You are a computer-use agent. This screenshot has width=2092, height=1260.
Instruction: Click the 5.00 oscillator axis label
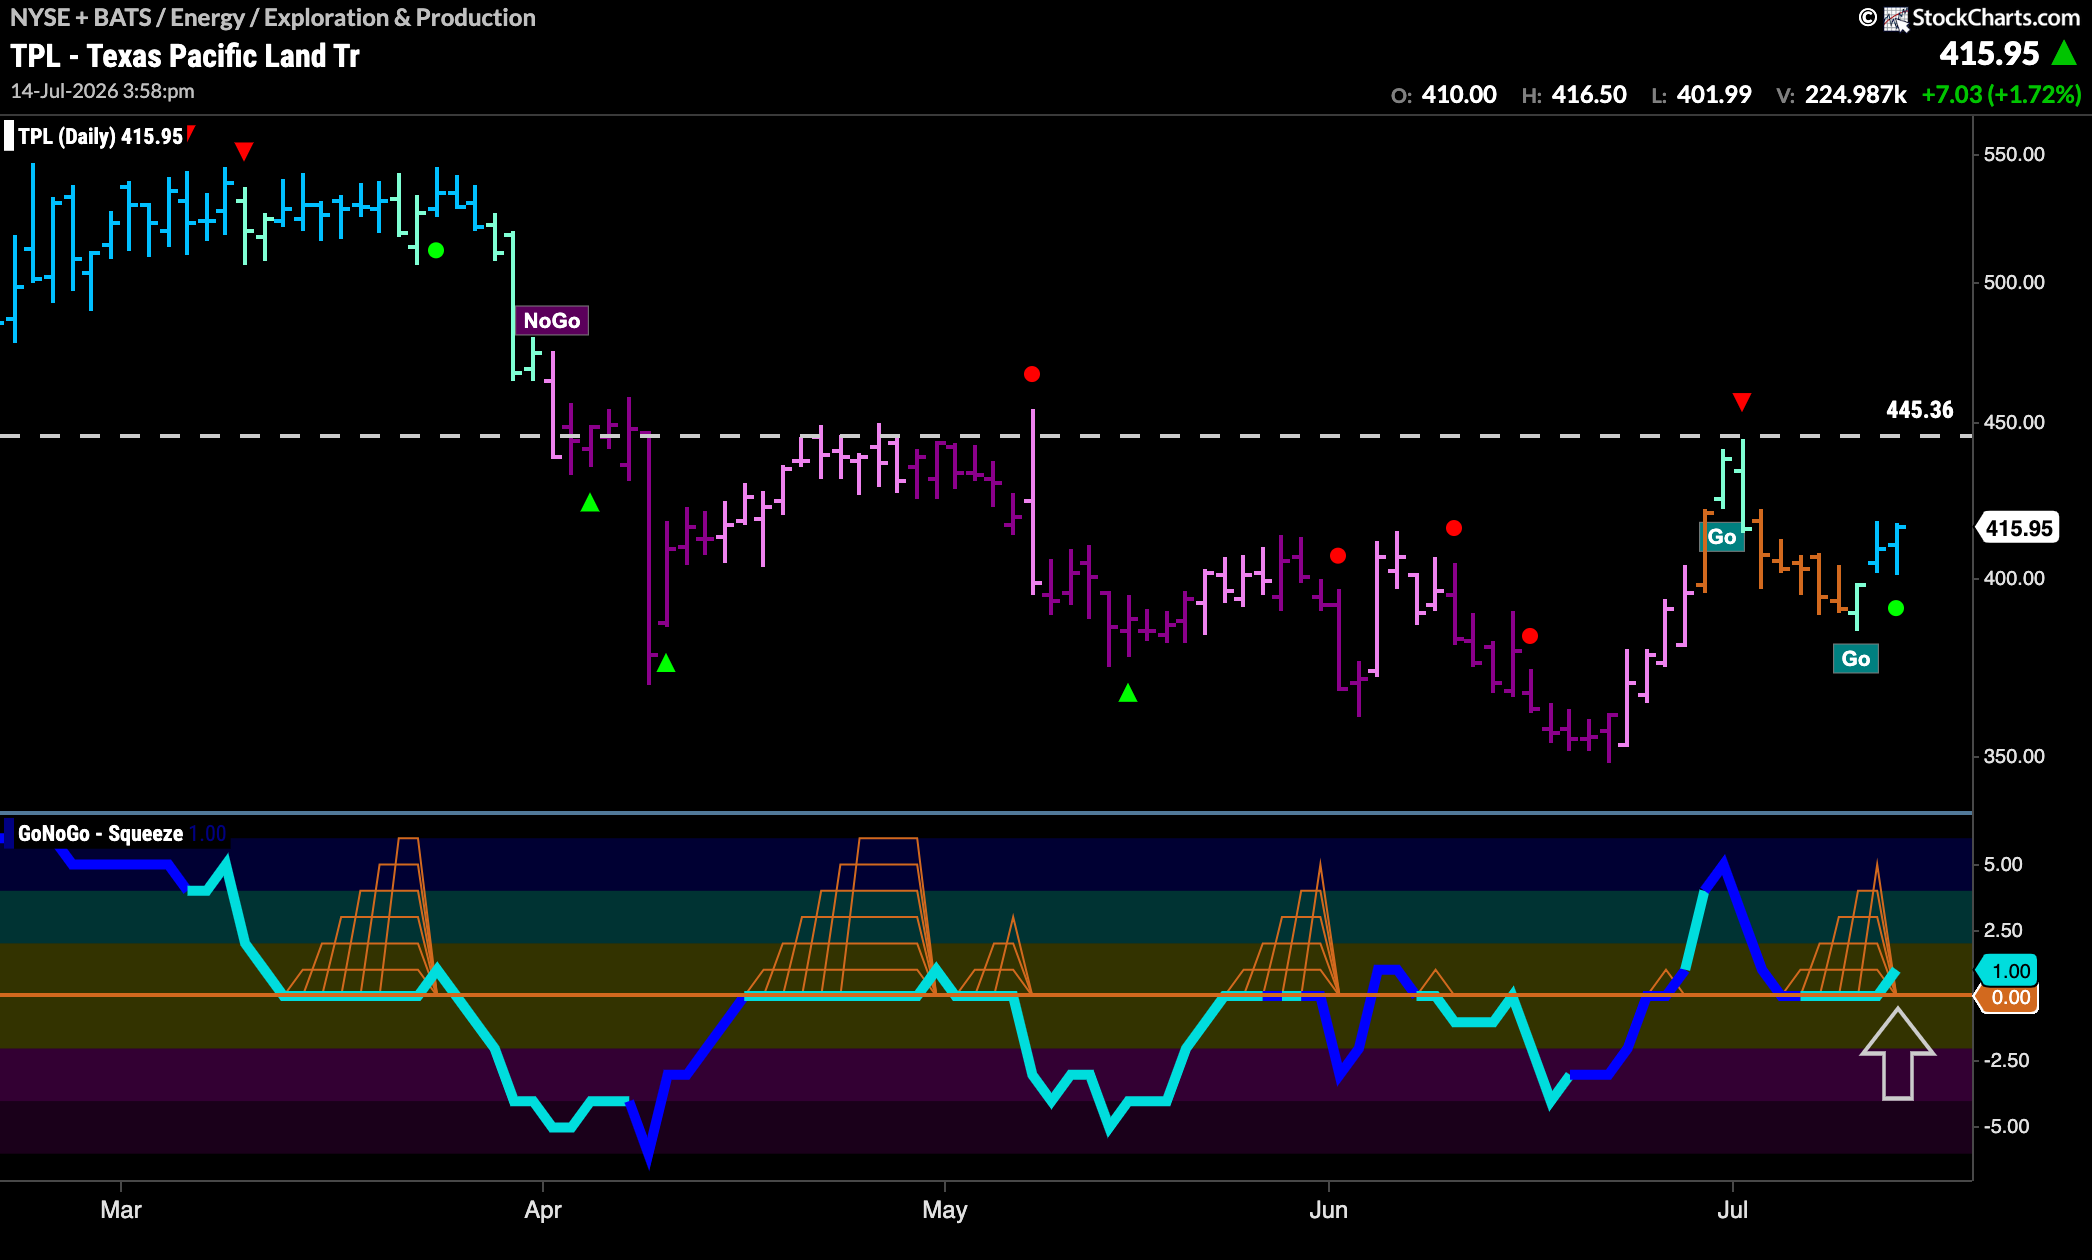pos(2003,865)
